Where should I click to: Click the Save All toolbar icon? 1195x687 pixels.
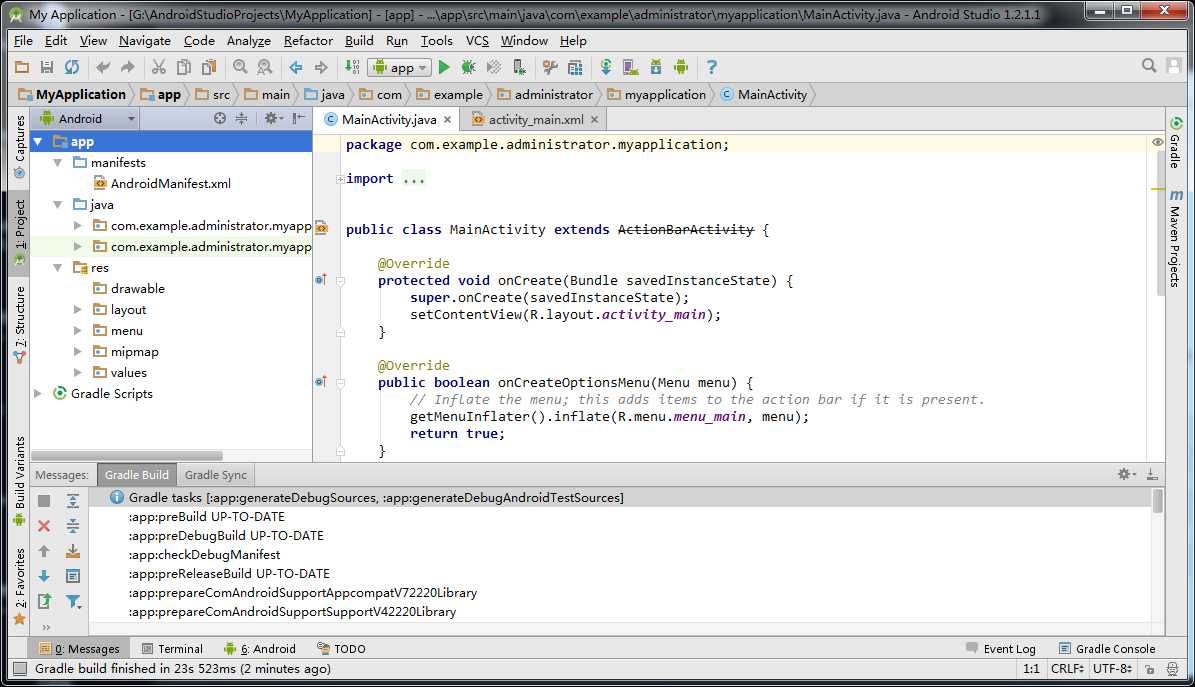tap(46, 67)
